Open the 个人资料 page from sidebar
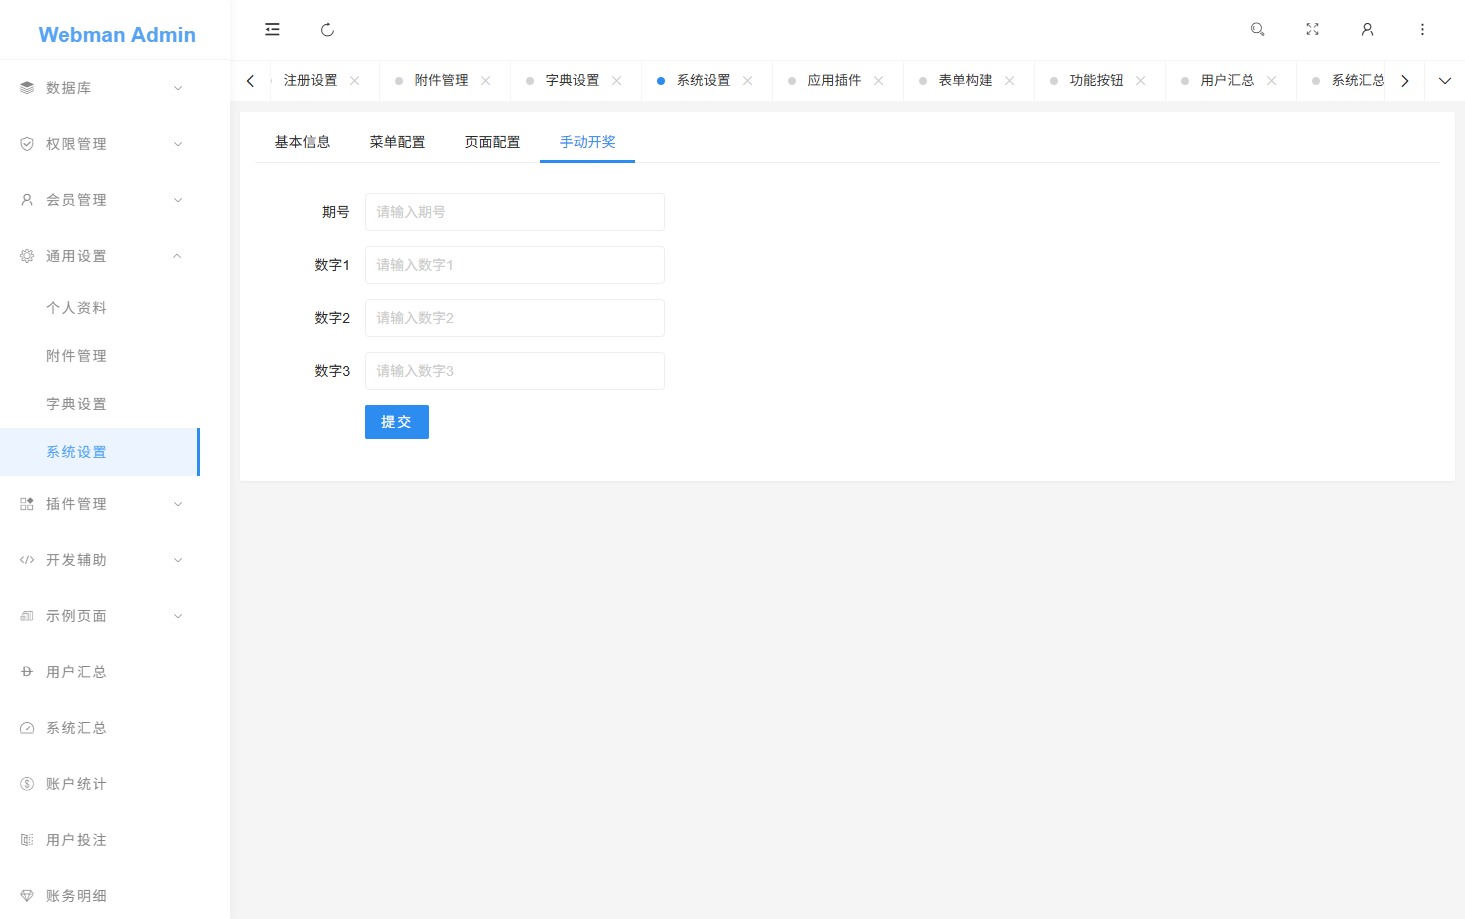 pyautogui.click(x=77, y=307)
